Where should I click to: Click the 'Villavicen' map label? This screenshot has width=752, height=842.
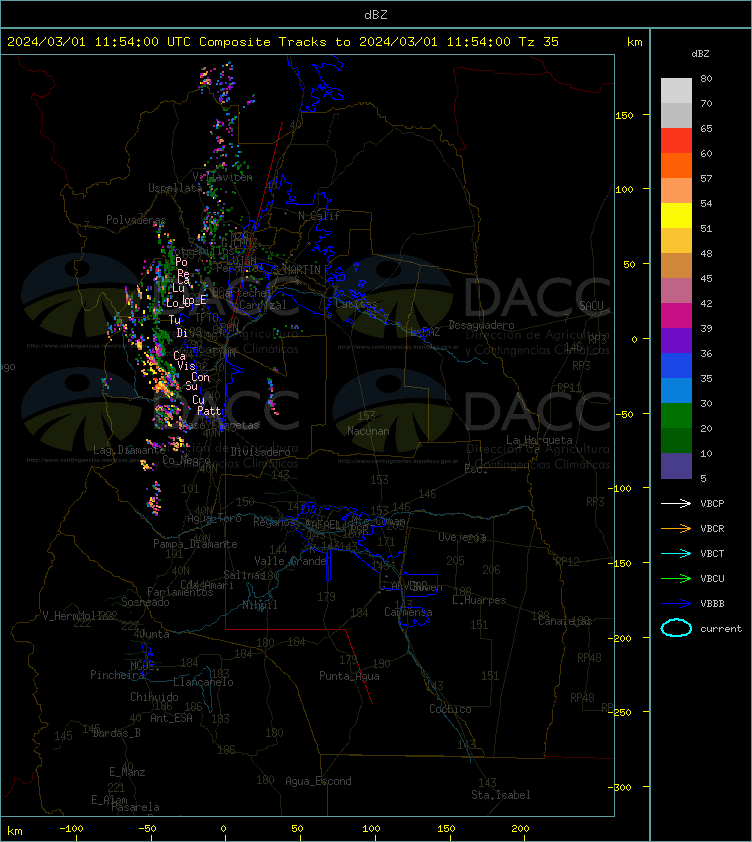(222, 177)
